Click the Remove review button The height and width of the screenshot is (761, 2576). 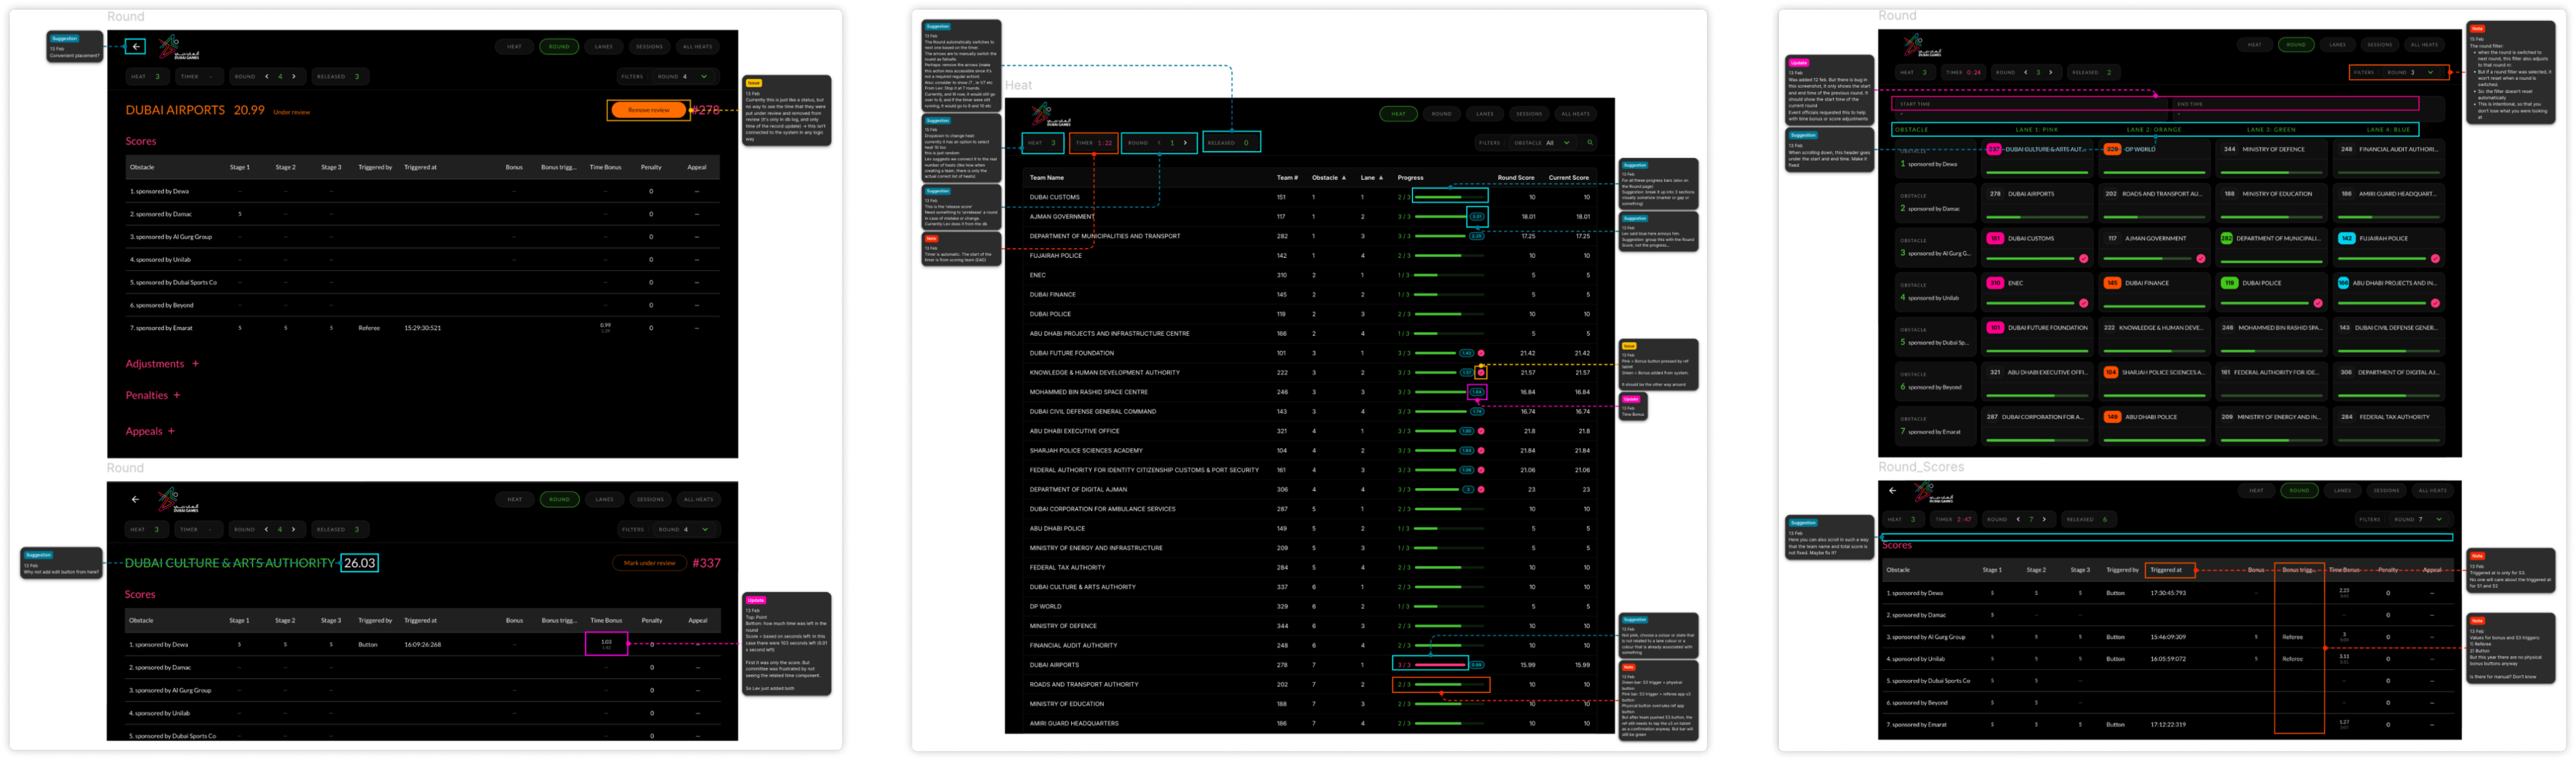click(648, 110)
